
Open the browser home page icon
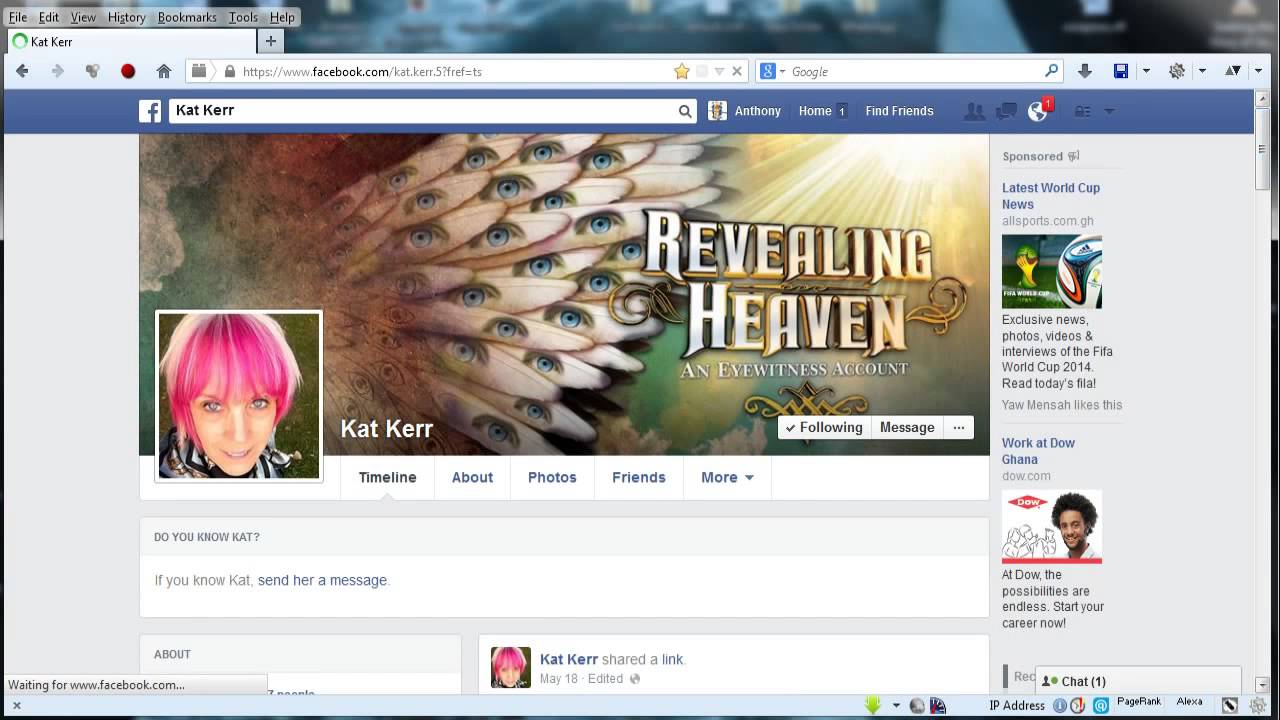point(164,71)
